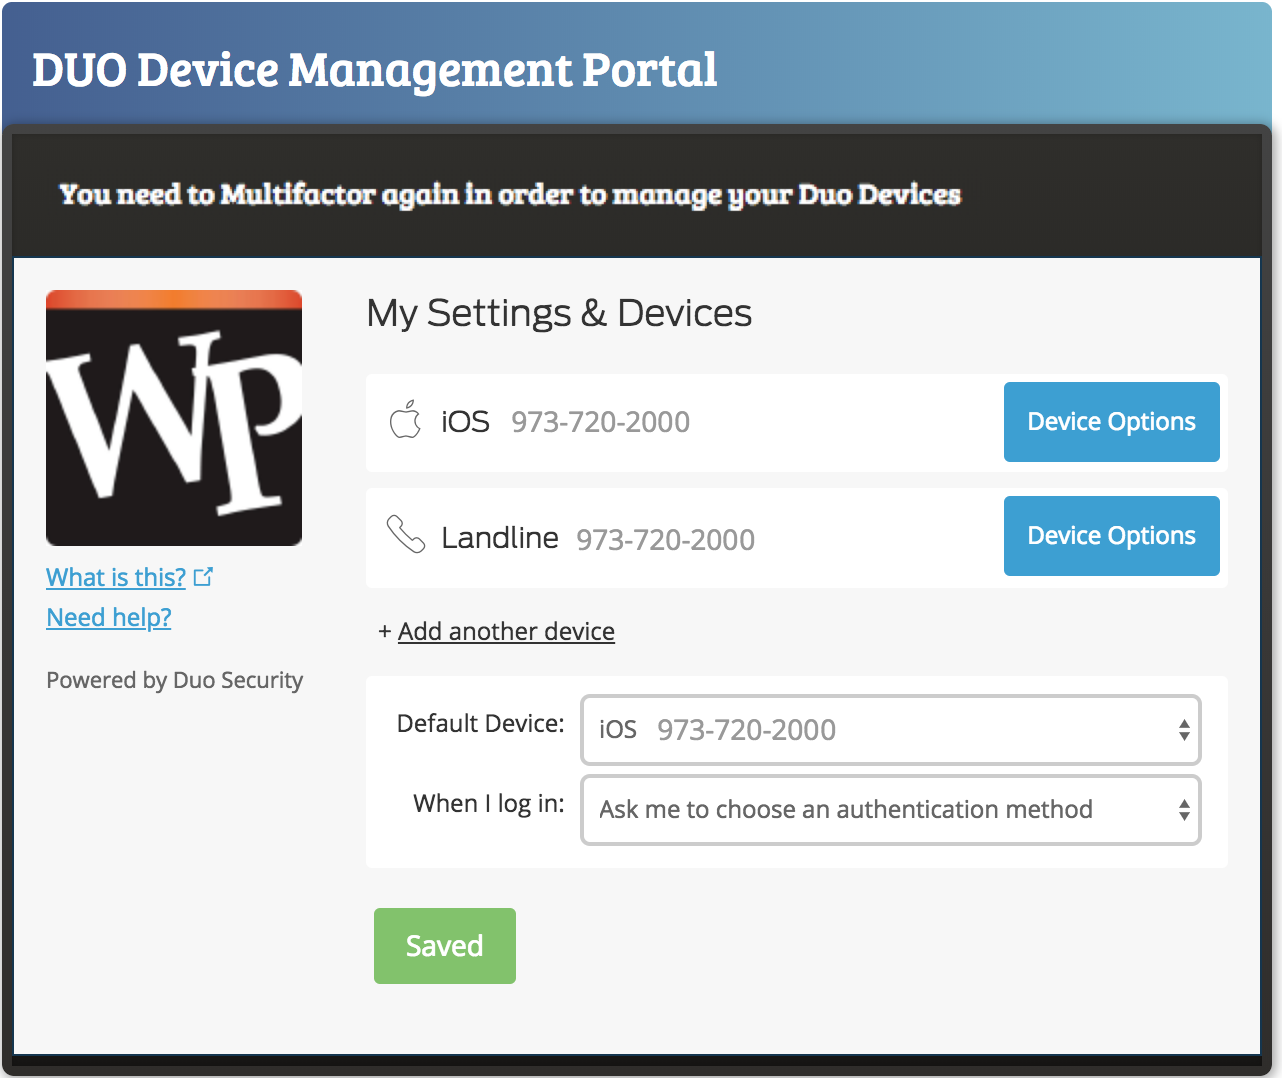The width and height of the screenshot is (1282, 1078).
Task: Open the What is this? link
Action: [x=116, y=578]
